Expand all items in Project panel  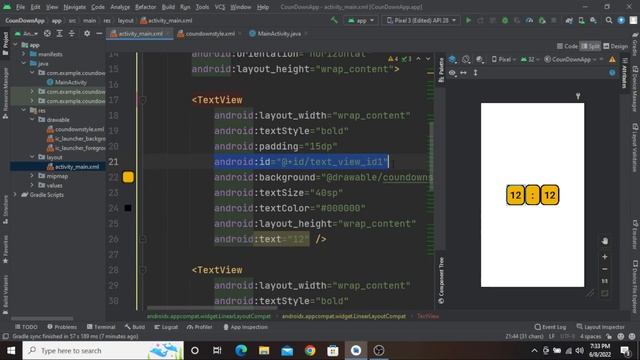click(60, 33)
